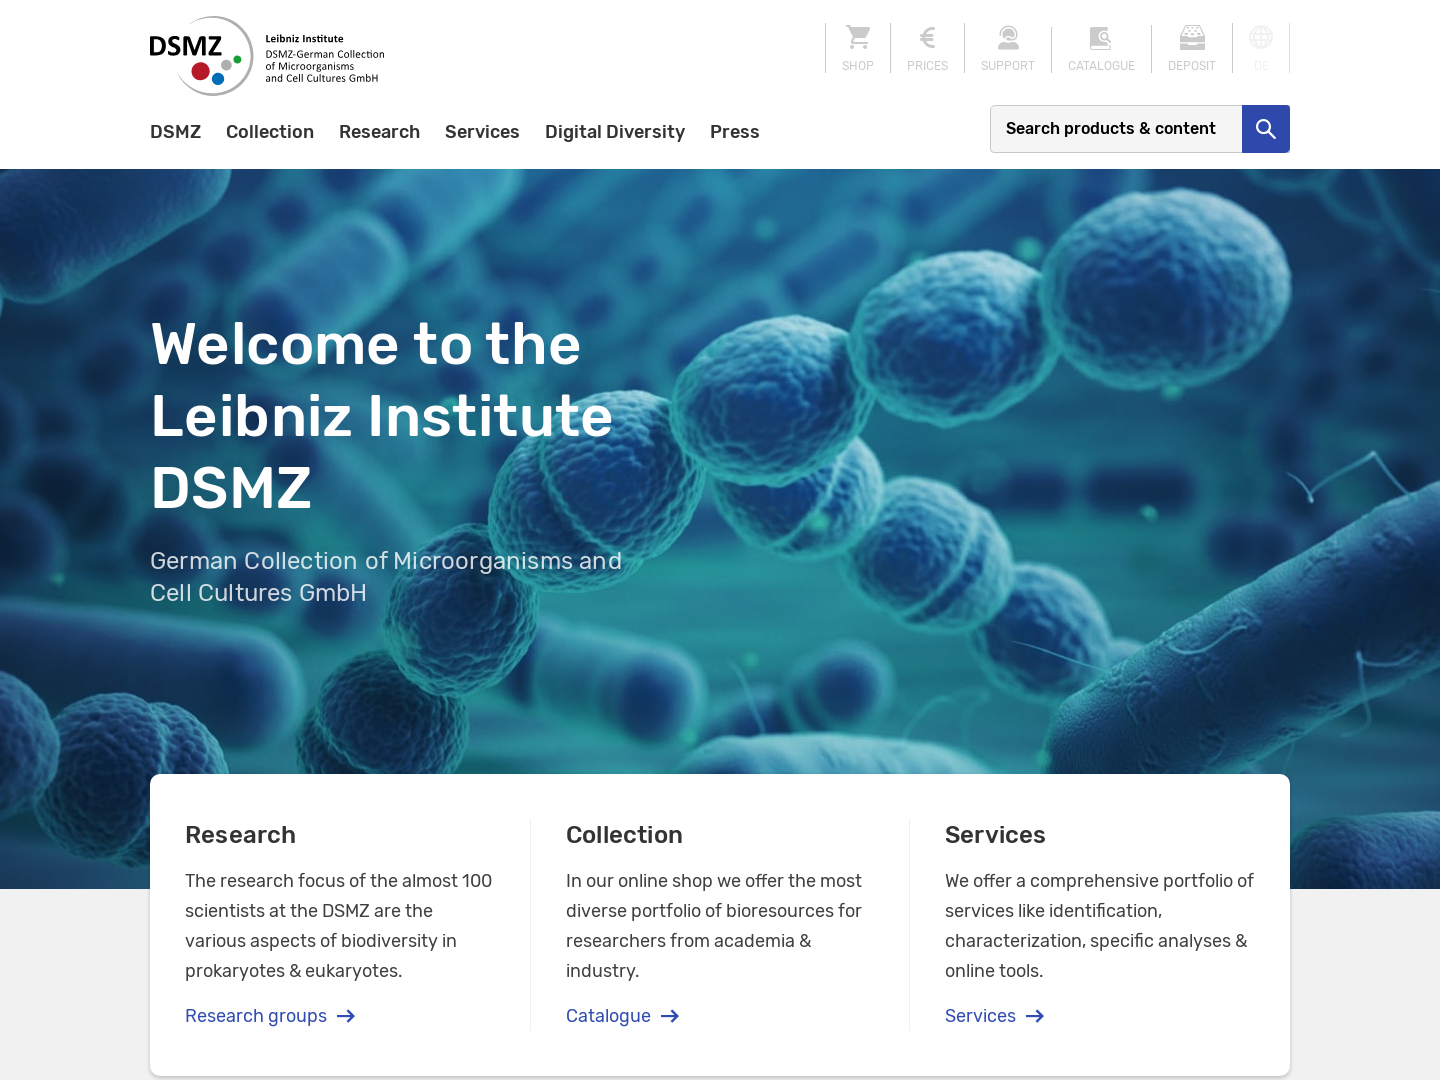The image size is (1440, 1080).
Task: Focus the Search products & content field
Action: coord(1116,129)
